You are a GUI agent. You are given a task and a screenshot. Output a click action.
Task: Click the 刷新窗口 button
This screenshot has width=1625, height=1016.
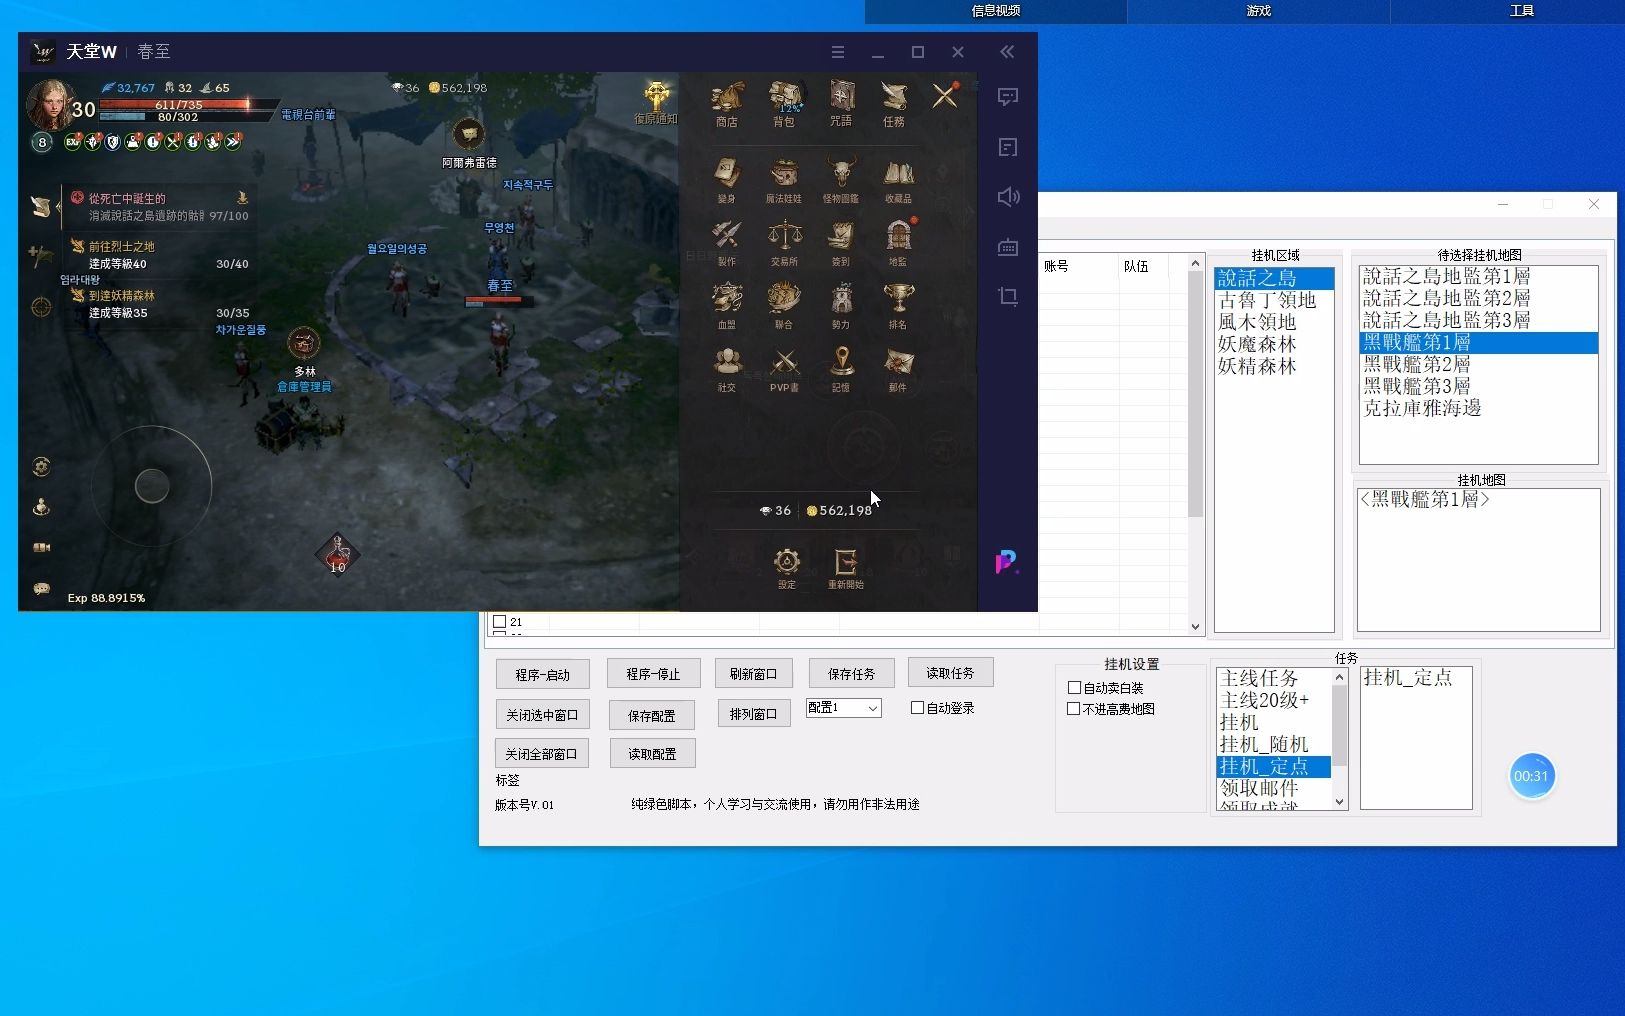753,674
